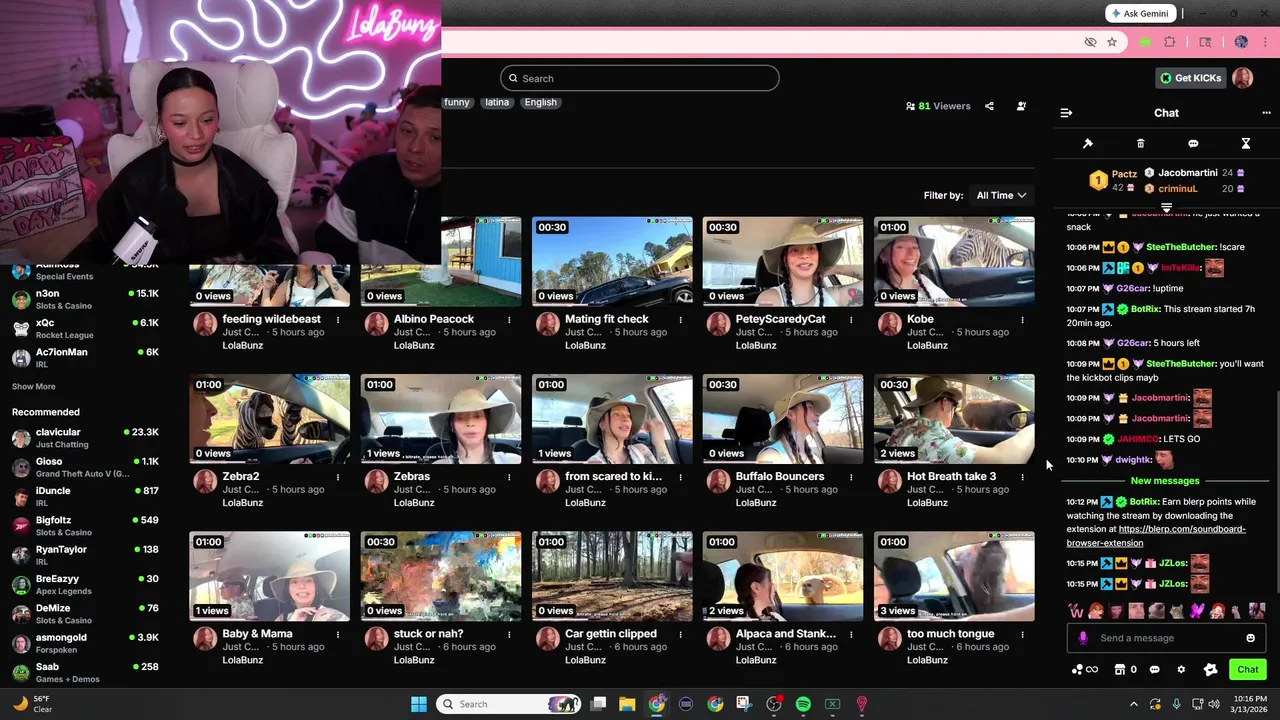This screenshot has height=720, width=1280.
Task: Expand the chat leaderboard handle
Action: [x=1166, y=207]
